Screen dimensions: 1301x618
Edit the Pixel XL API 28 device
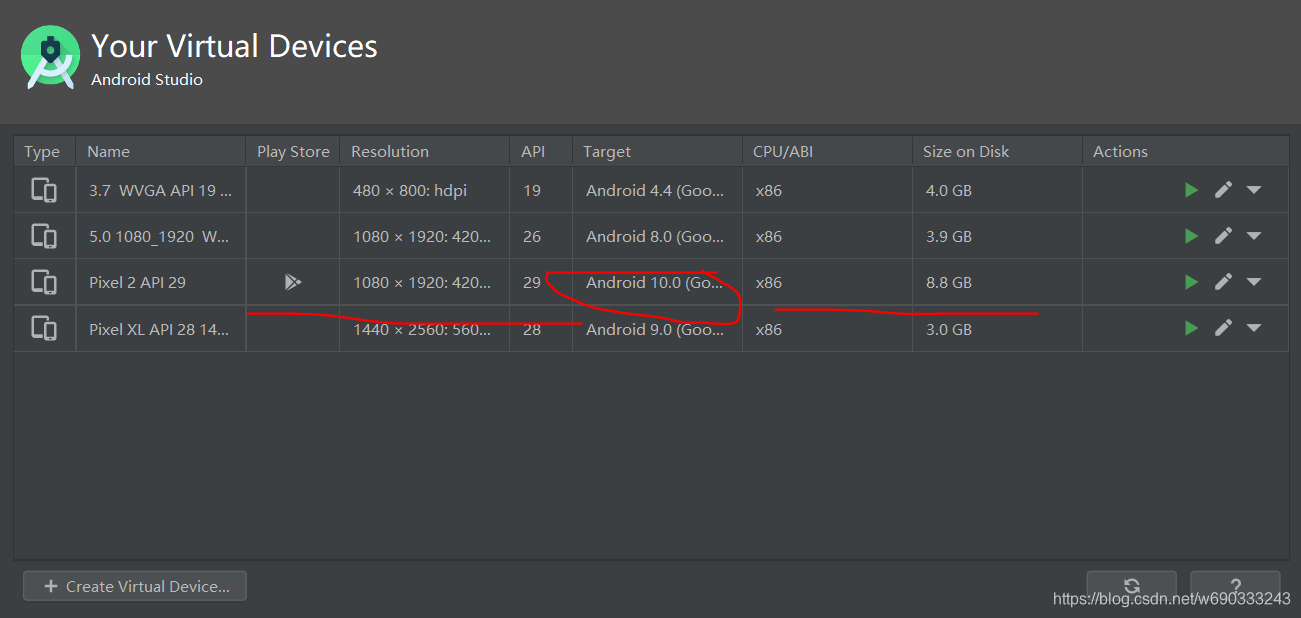[x=1223, y=328]
